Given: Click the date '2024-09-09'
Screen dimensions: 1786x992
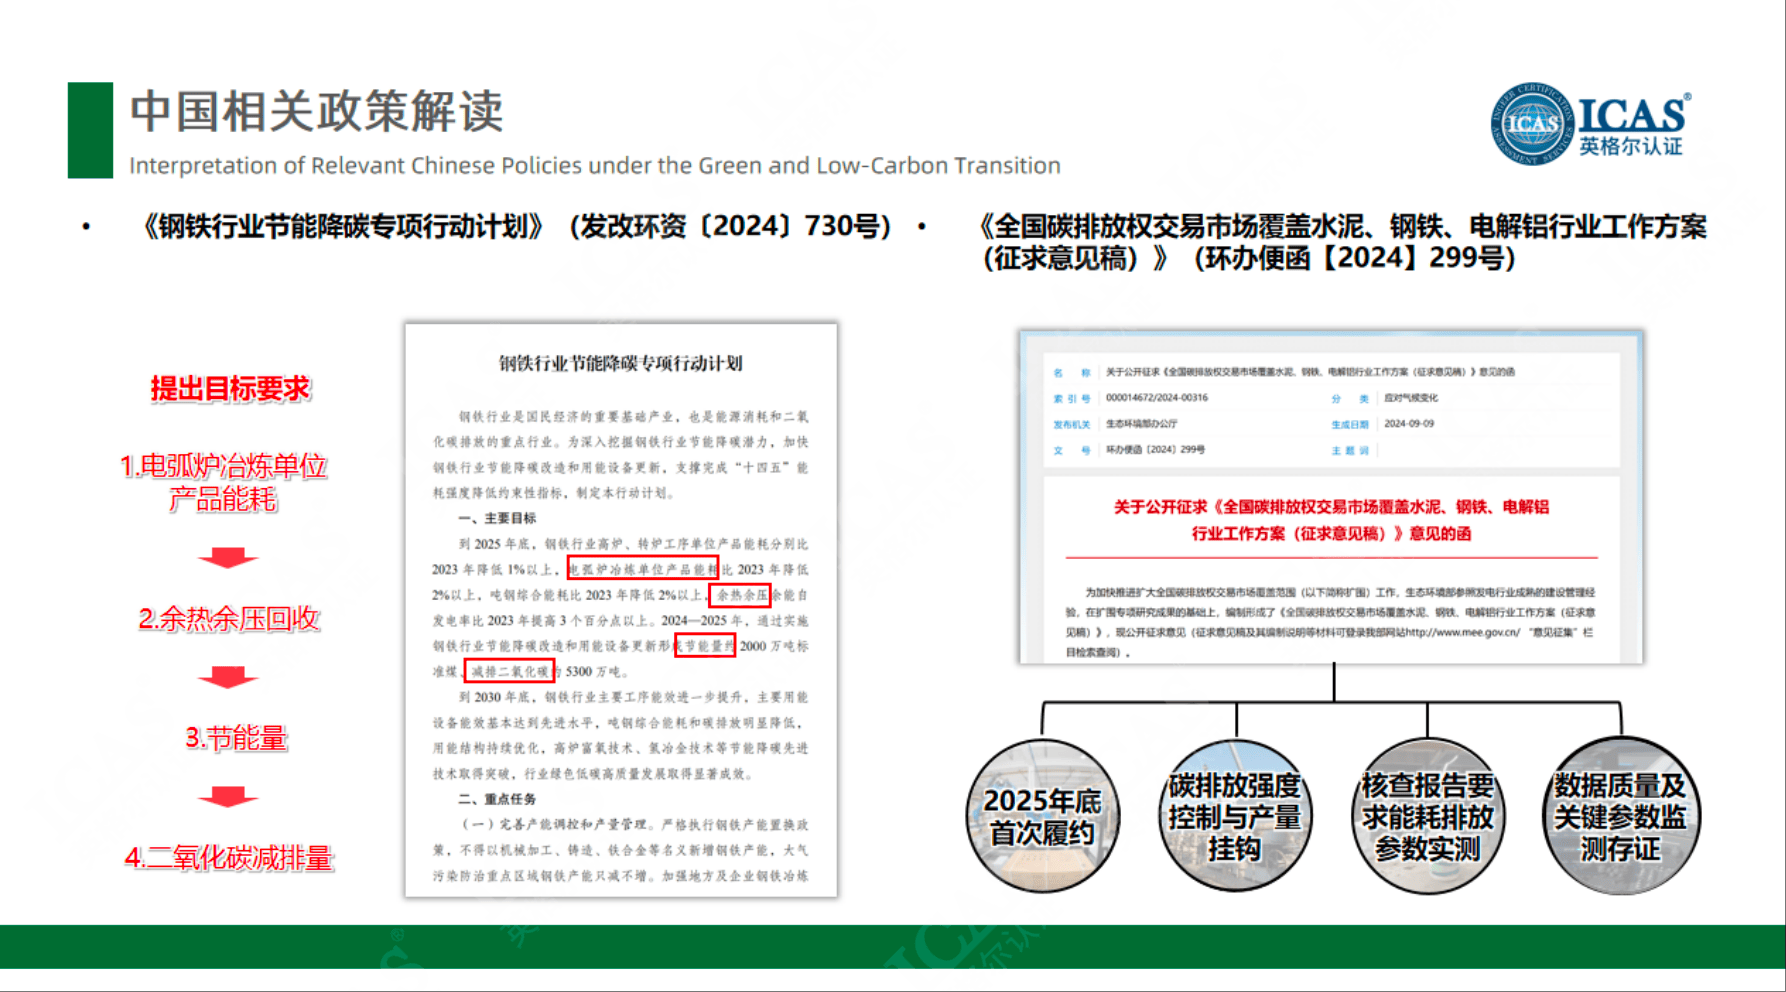Looking at the screenshot, I should 1409,424.
